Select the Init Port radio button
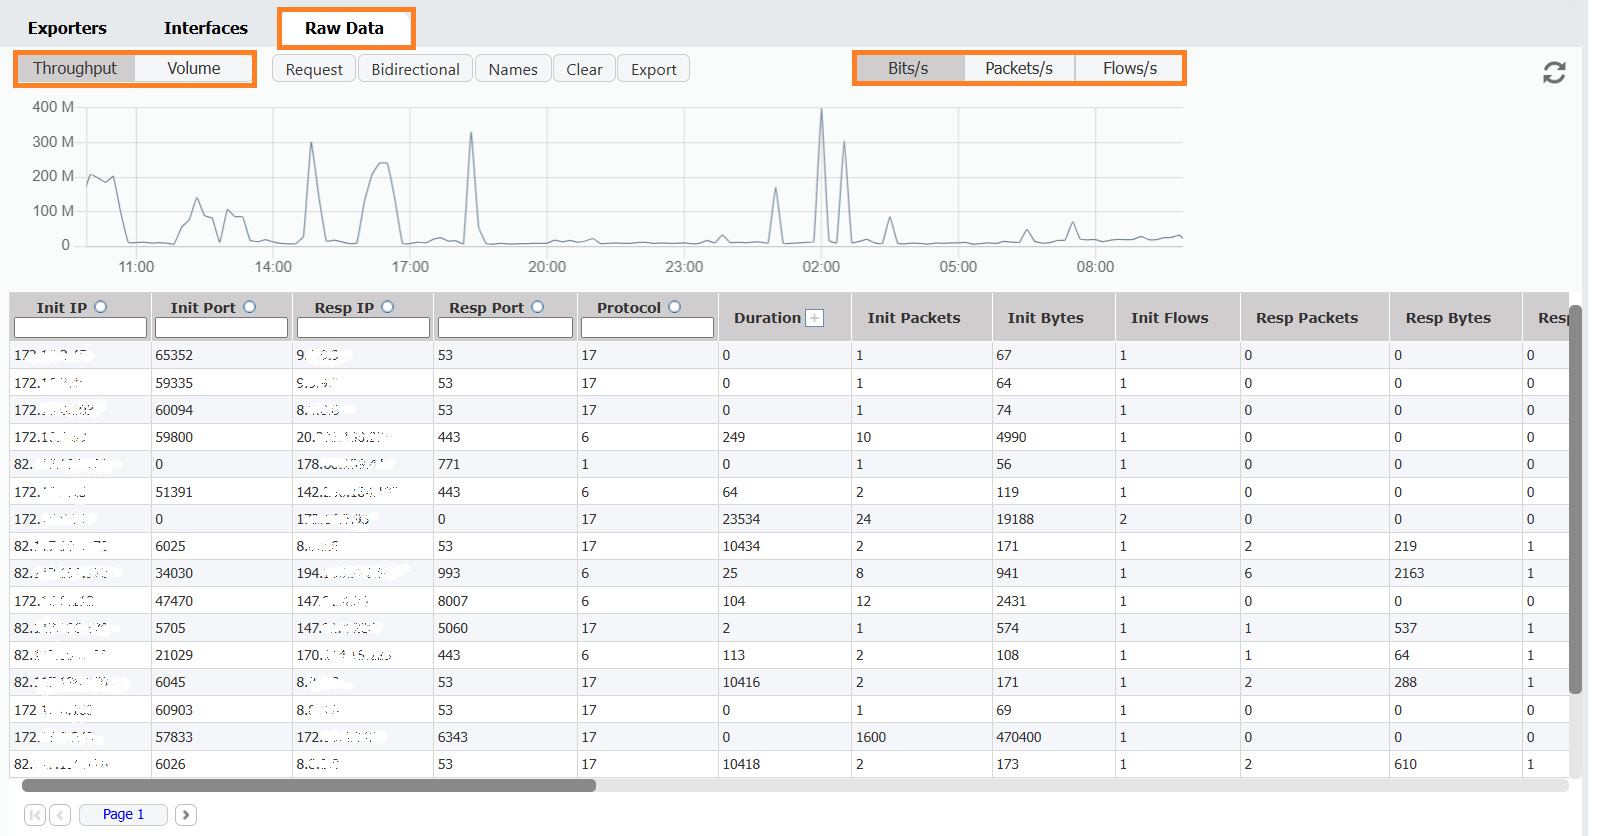 coord(250,307)
